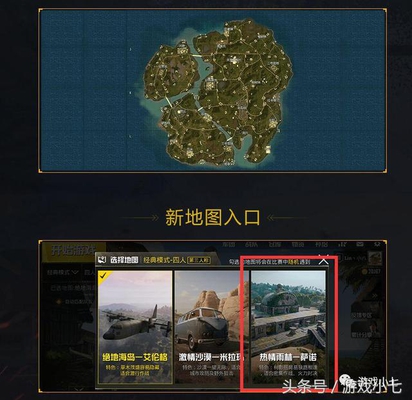
Task: Select the 绝地海岛-艾伦格 map card
Action: [x=135, y=326]
